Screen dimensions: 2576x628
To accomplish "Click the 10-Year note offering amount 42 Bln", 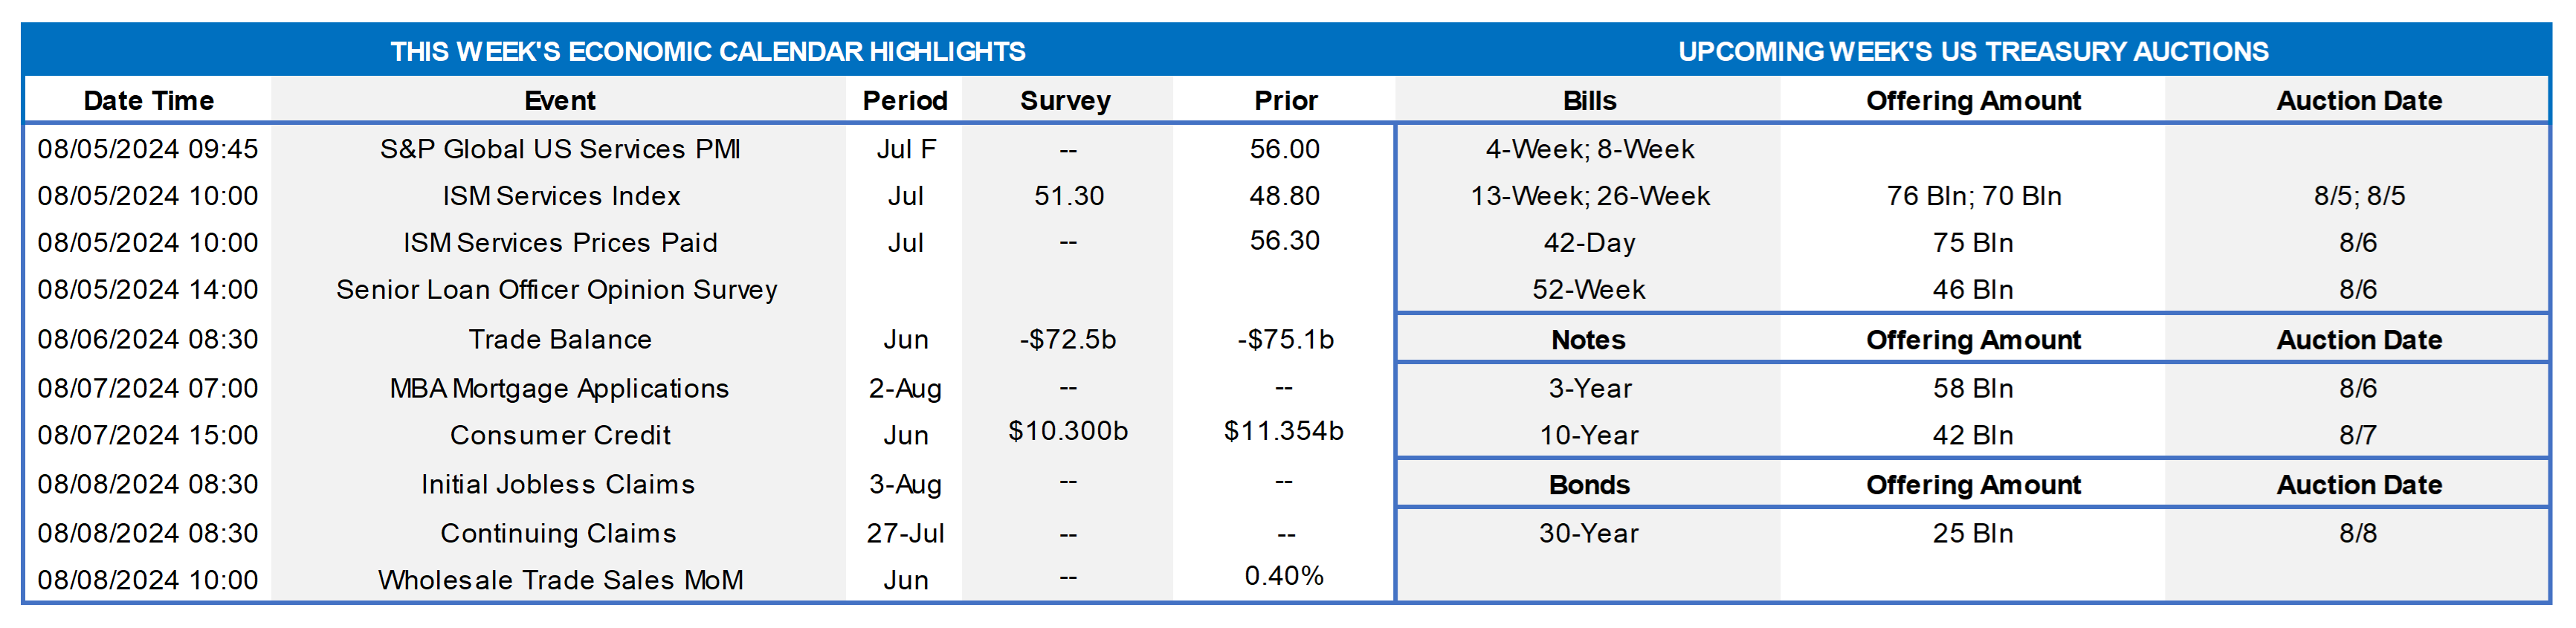I will coord(1972,436).
